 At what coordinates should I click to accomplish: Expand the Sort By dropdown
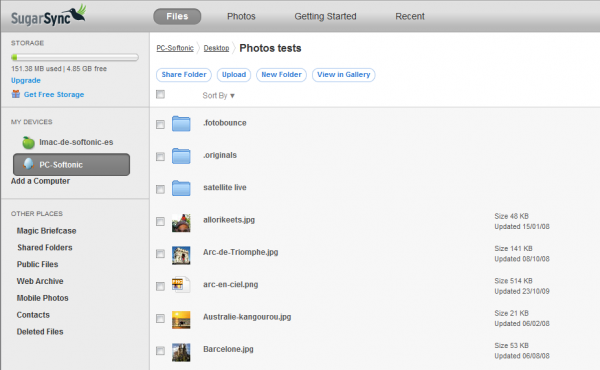point(218,96)
